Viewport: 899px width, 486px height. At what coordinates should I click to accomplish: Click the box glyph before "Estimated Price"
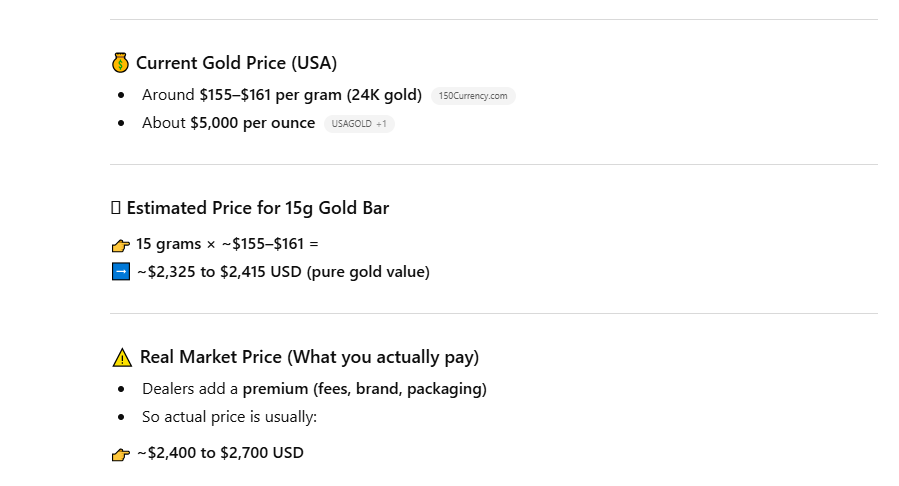click(116, 208)
